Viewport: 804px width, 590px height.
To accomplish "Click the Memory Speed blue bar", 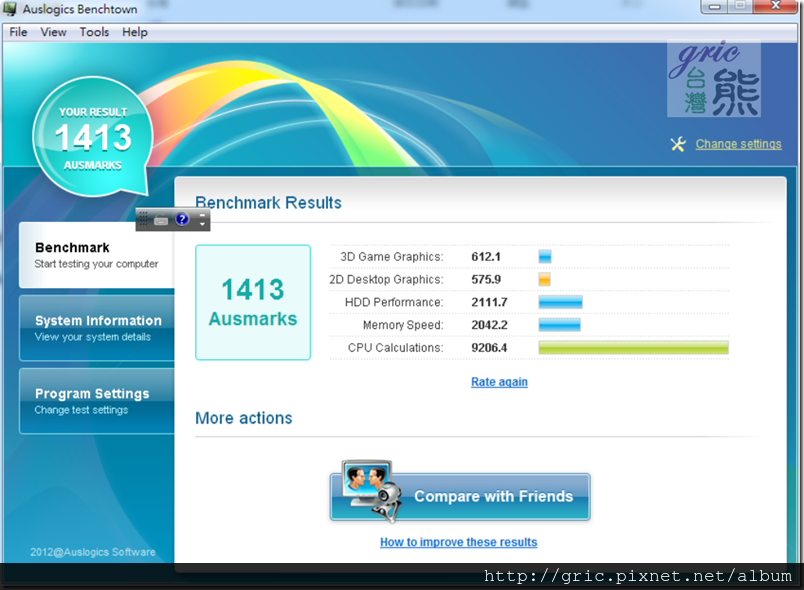I will (x=559, y=324).
